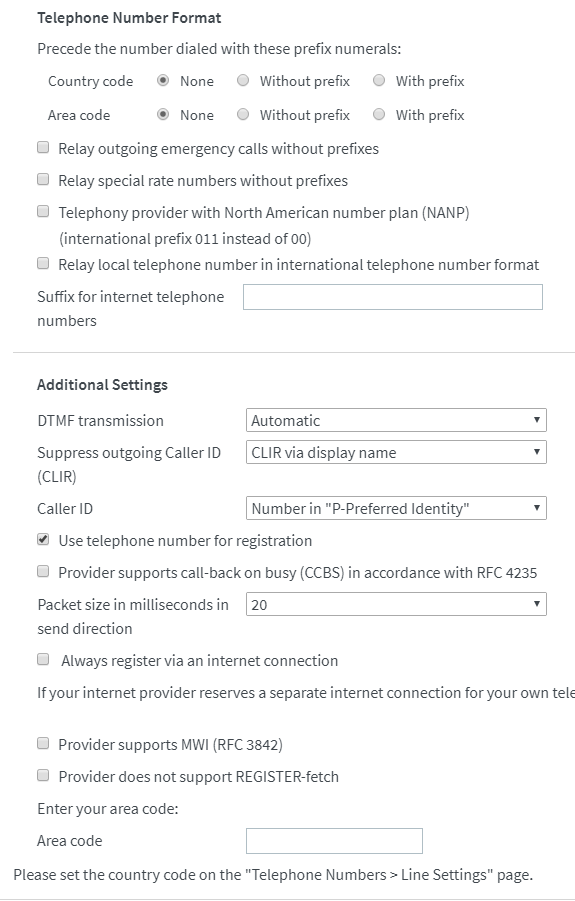This screenshot has height=901, width=575.
Task: Select Country code None radio button
Action: pos(163,80)
